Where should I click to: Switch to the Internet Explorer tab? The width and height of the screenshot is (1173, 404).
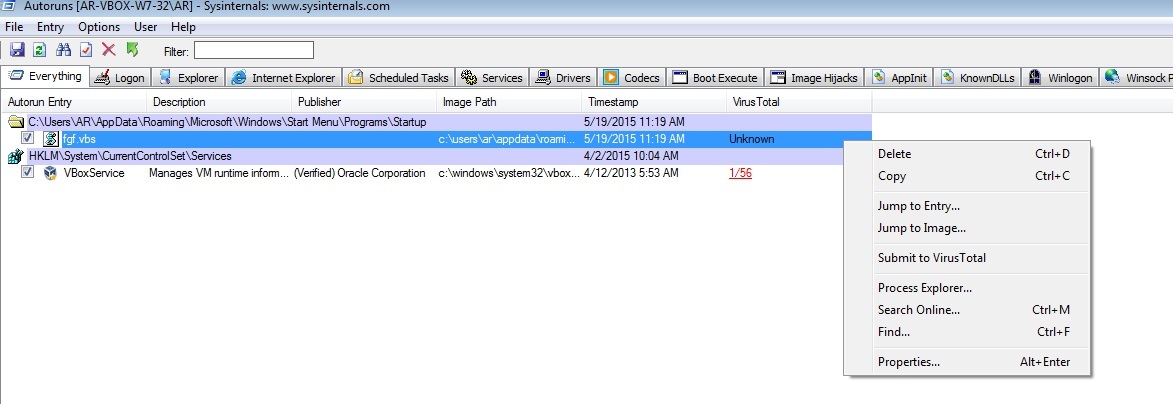(284, 78)
